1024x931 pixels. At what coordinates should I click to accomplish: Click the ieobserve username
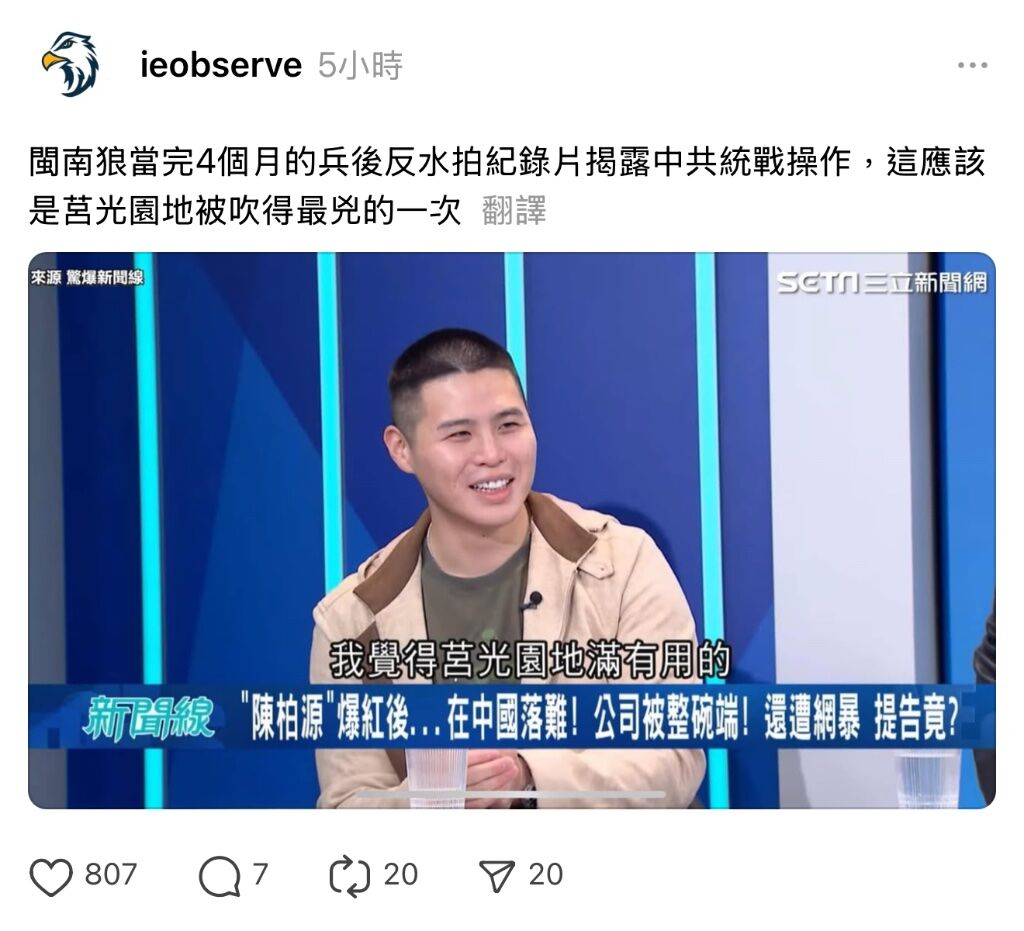click(x=221, y=65)
